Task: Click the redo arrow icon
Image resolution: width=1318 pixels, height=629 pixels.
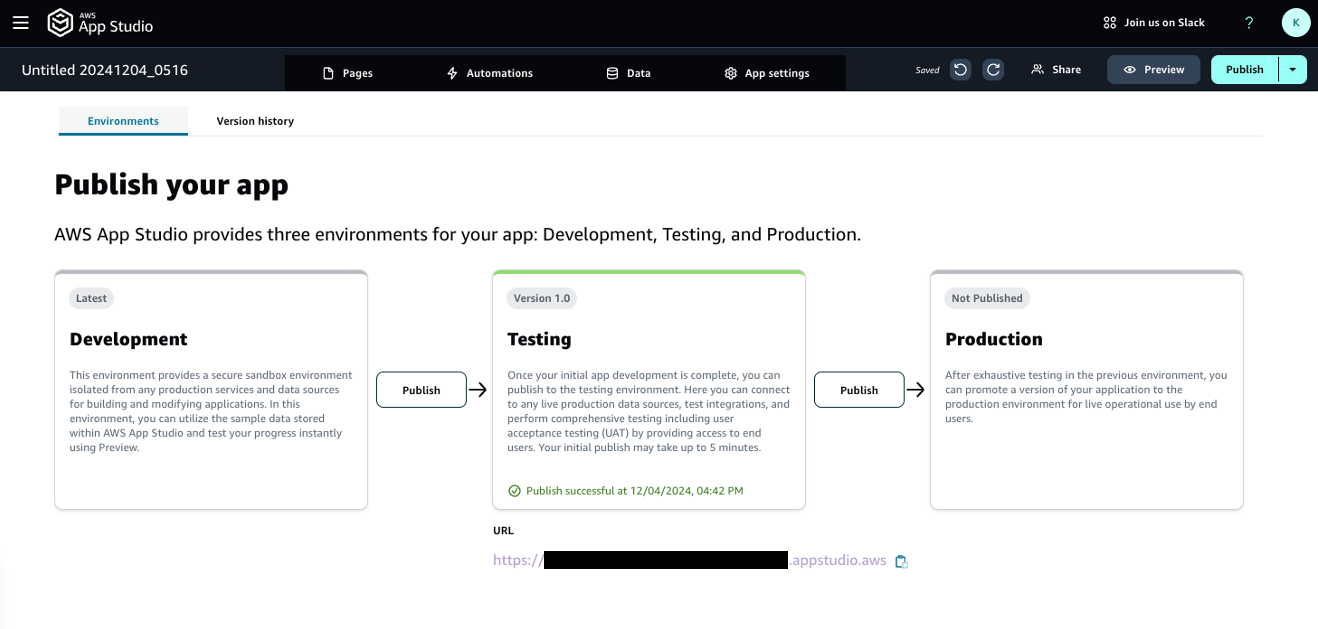Action: coord(993,69)
